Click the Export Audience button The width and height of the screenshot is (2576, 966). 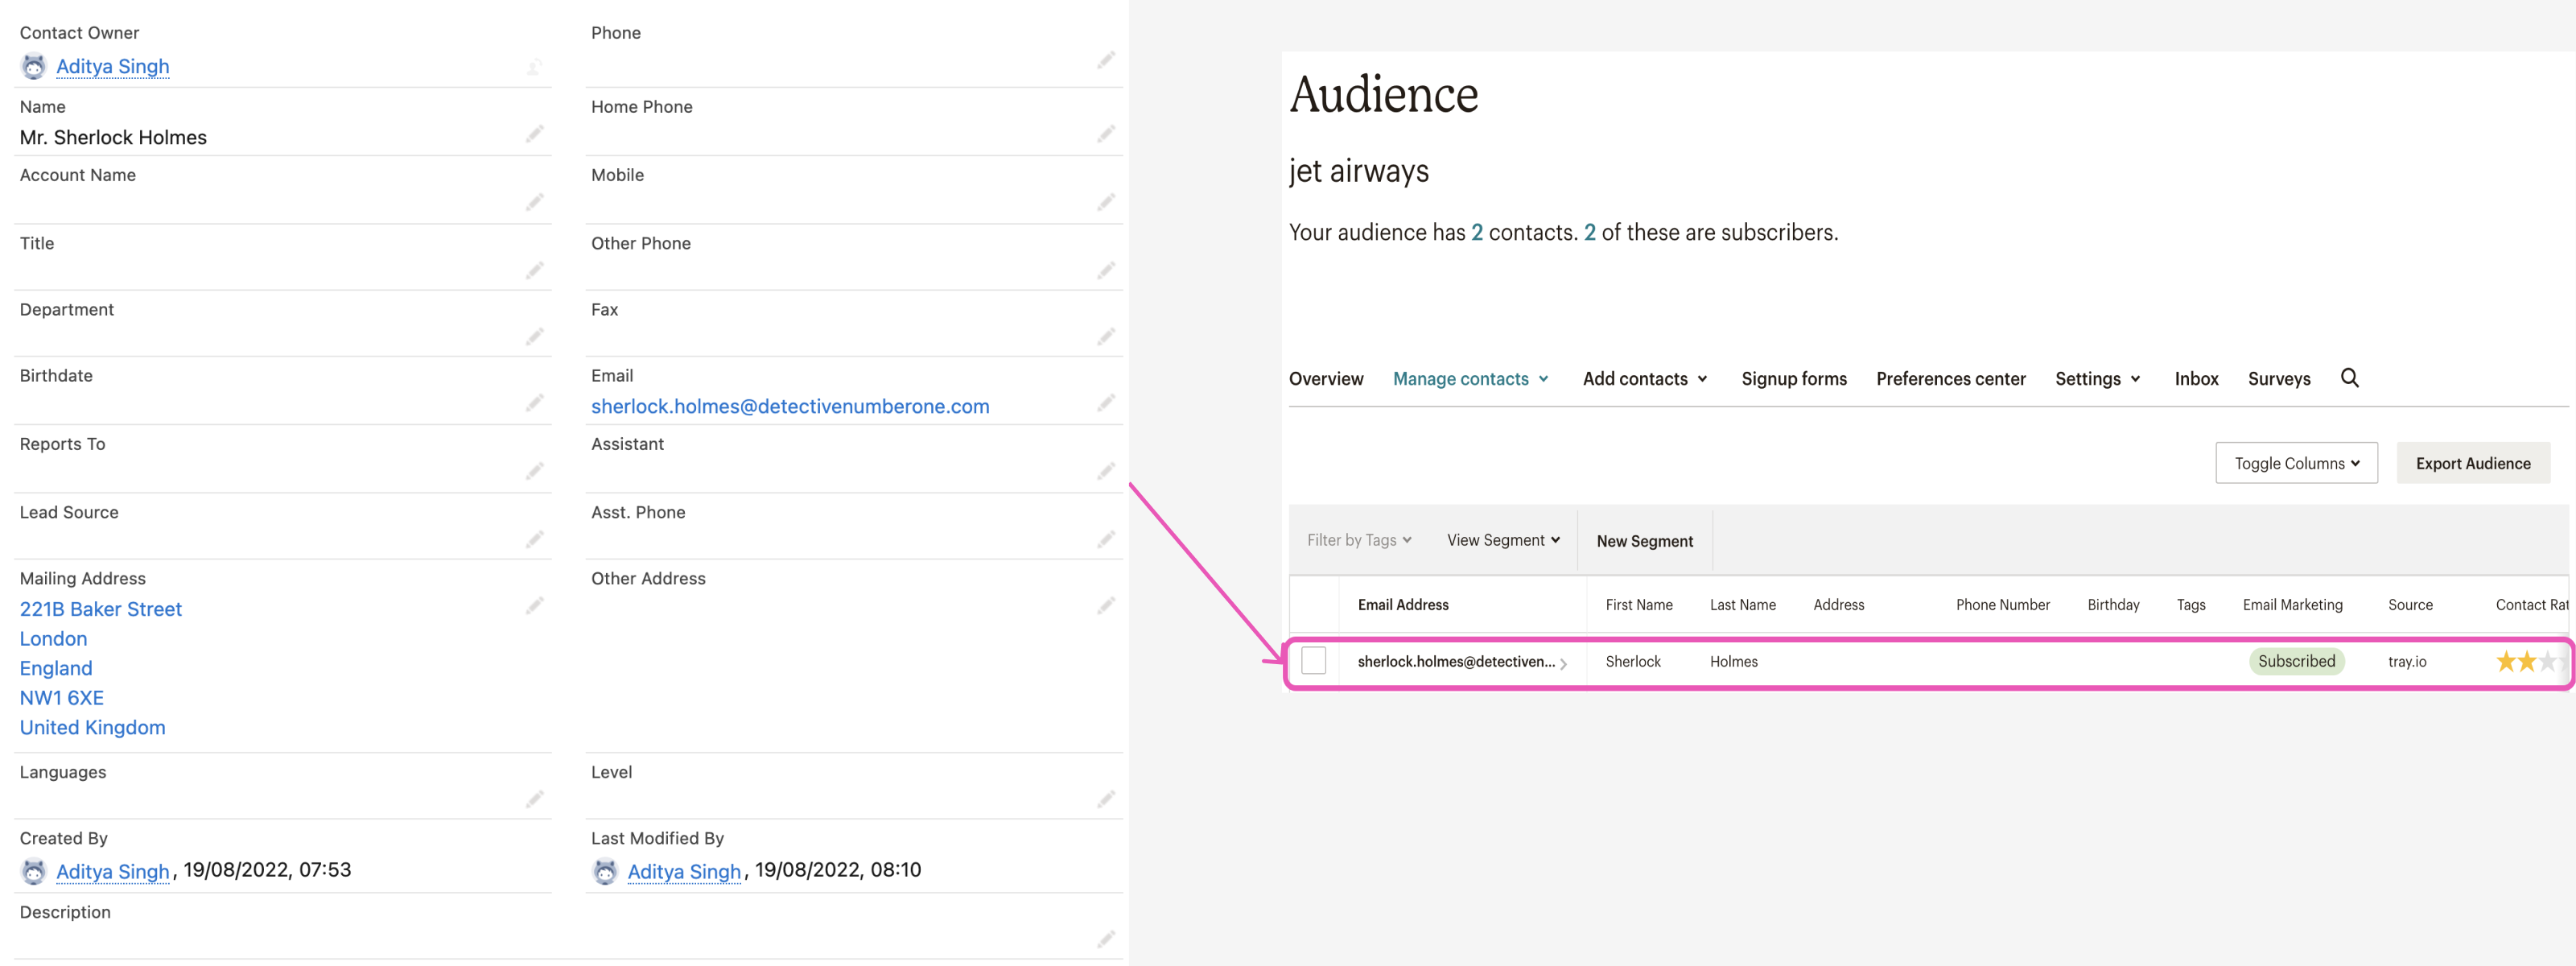[x=2472, y=464]
